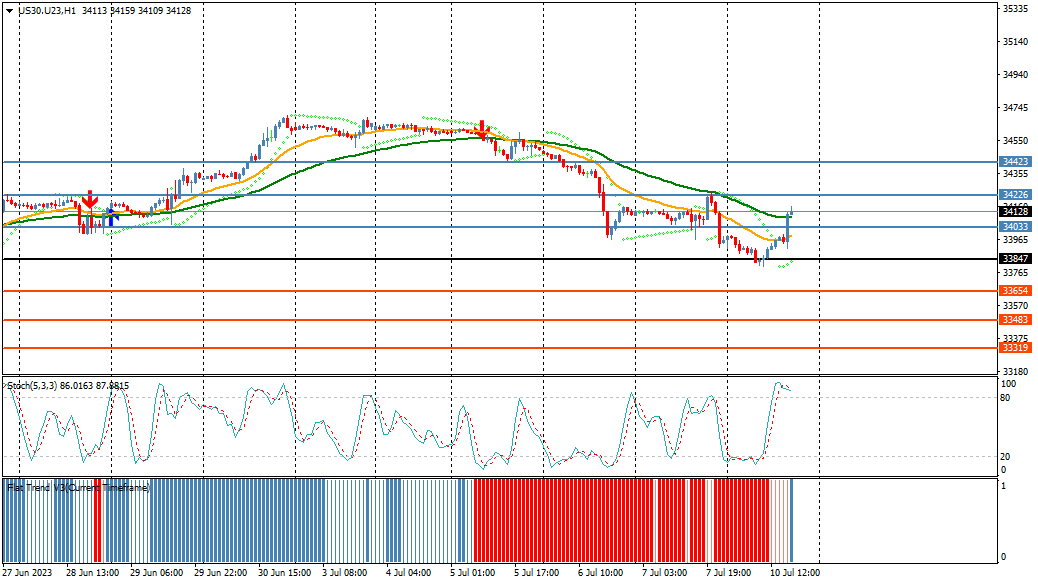Click the 5 Jul 01:00 time label

click(x=473, y=573)
